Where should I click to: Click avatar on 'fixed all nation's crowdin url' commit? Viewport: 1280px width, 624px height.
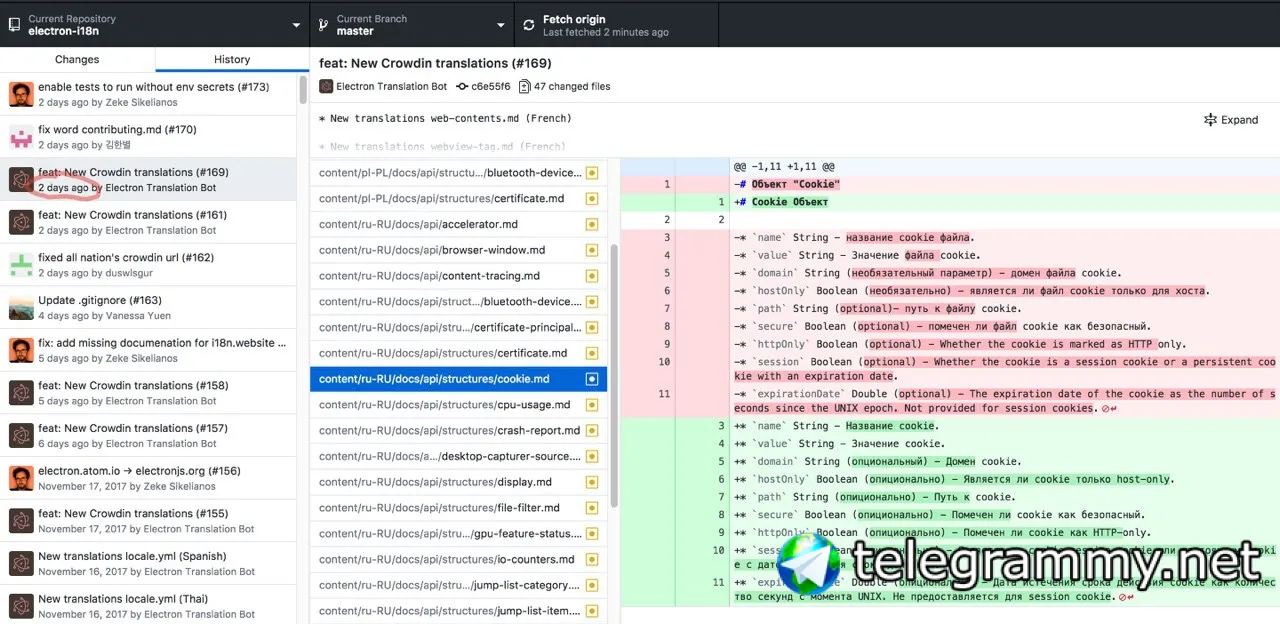(x=21, y=265)
